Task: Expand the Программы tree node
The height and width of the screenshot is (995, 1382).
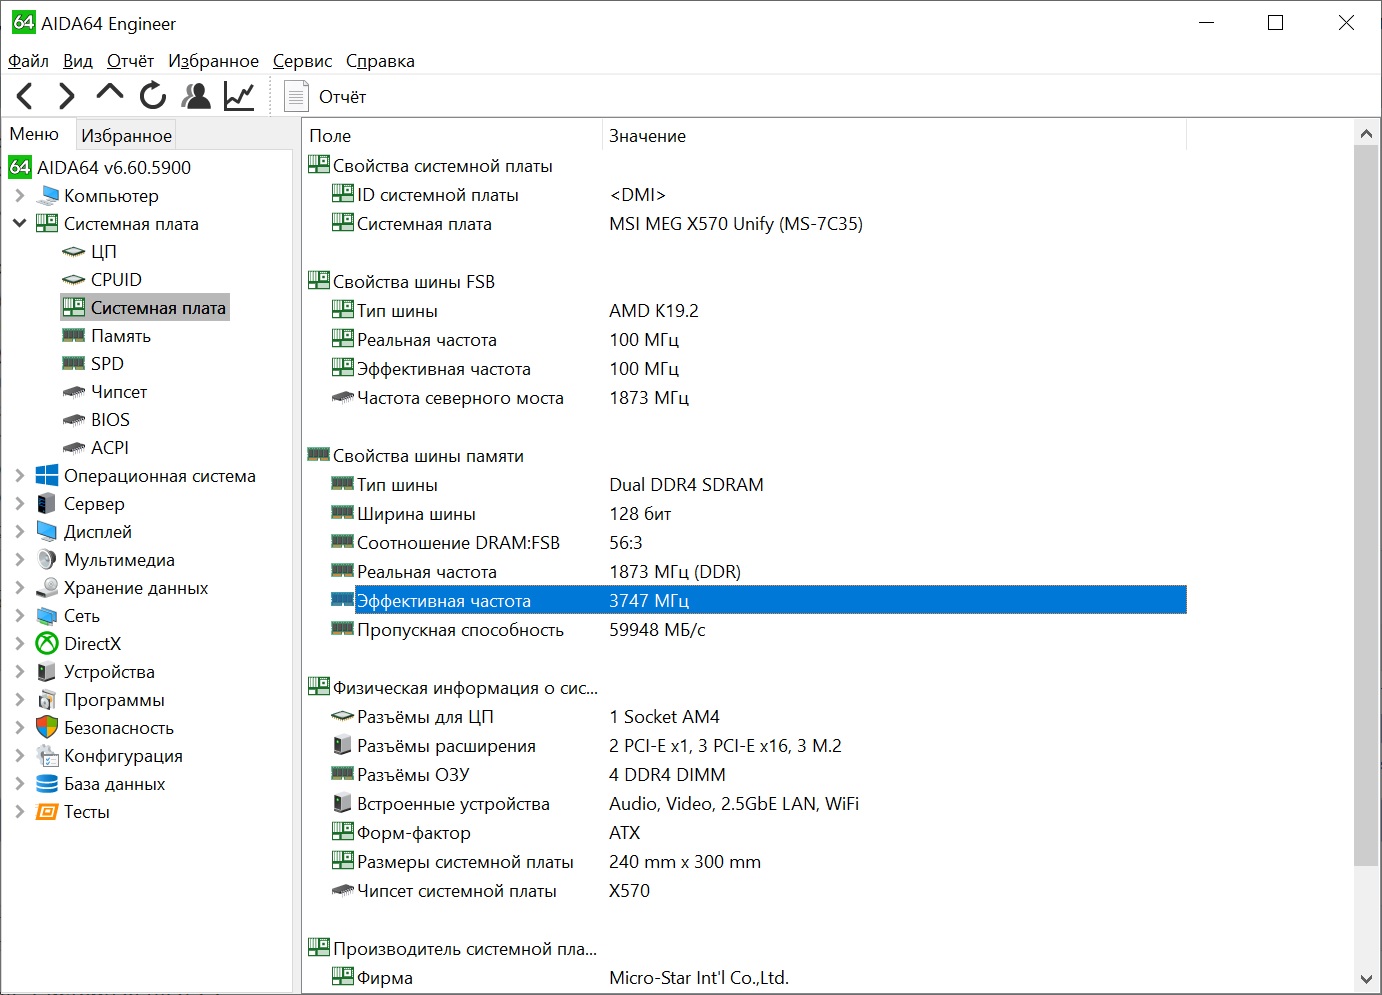Action: pyautogui.click(x=19, y=700)
